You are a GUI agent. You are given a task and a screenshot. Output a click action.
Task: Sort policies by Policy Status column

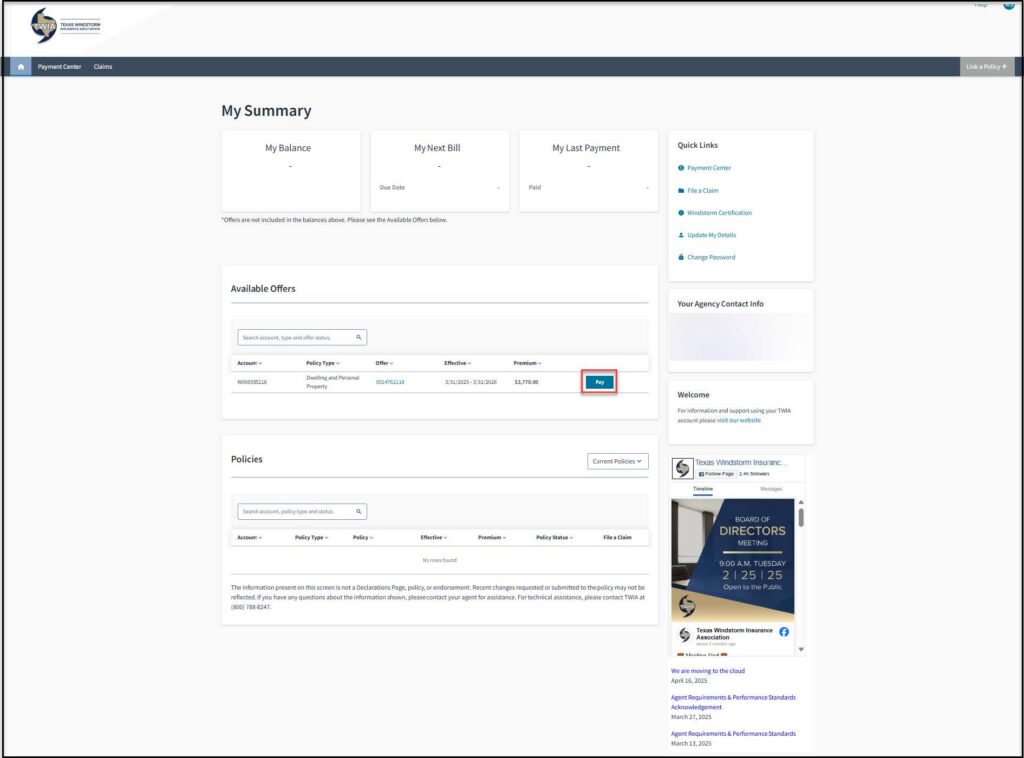click(554, 537)
